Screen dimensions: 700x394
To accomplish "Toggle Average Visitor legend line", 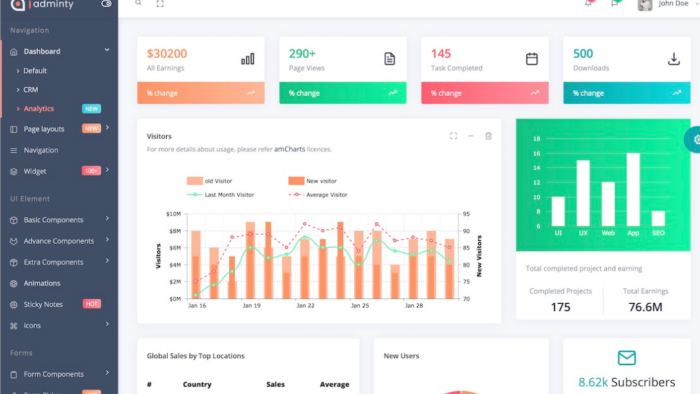I will (296, 195).
